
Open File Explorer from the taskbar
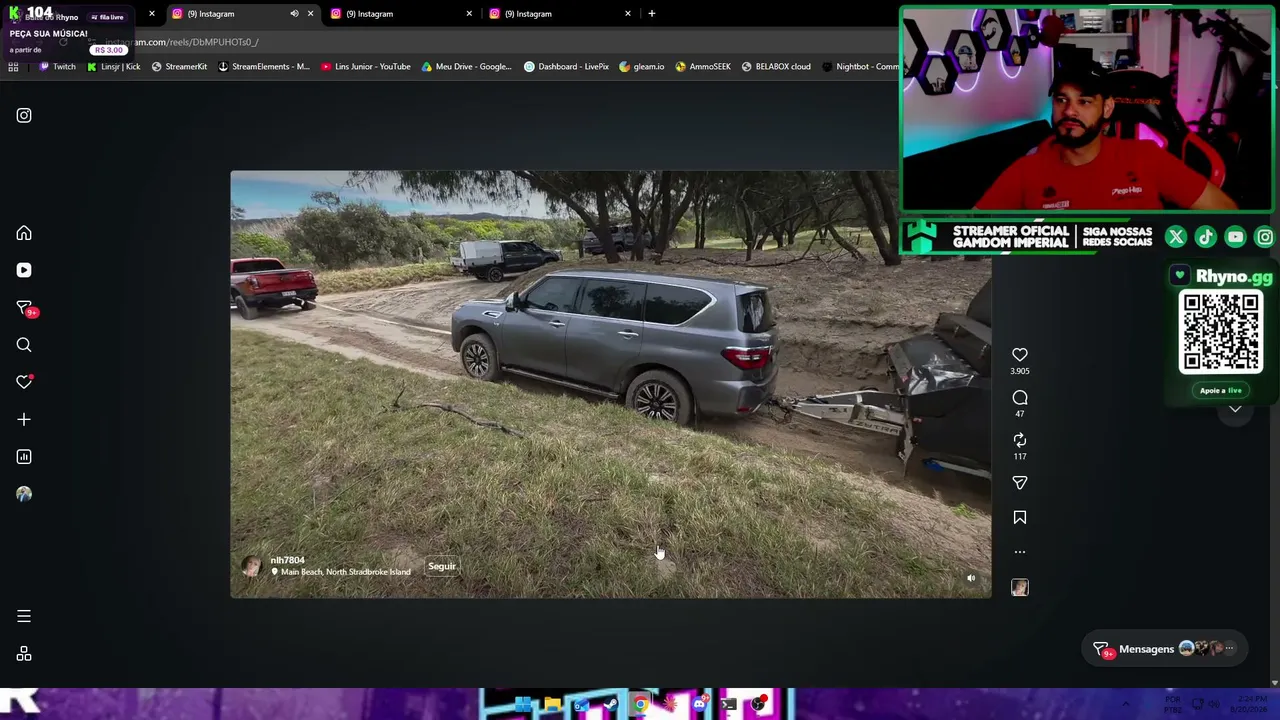click(552, 705)
